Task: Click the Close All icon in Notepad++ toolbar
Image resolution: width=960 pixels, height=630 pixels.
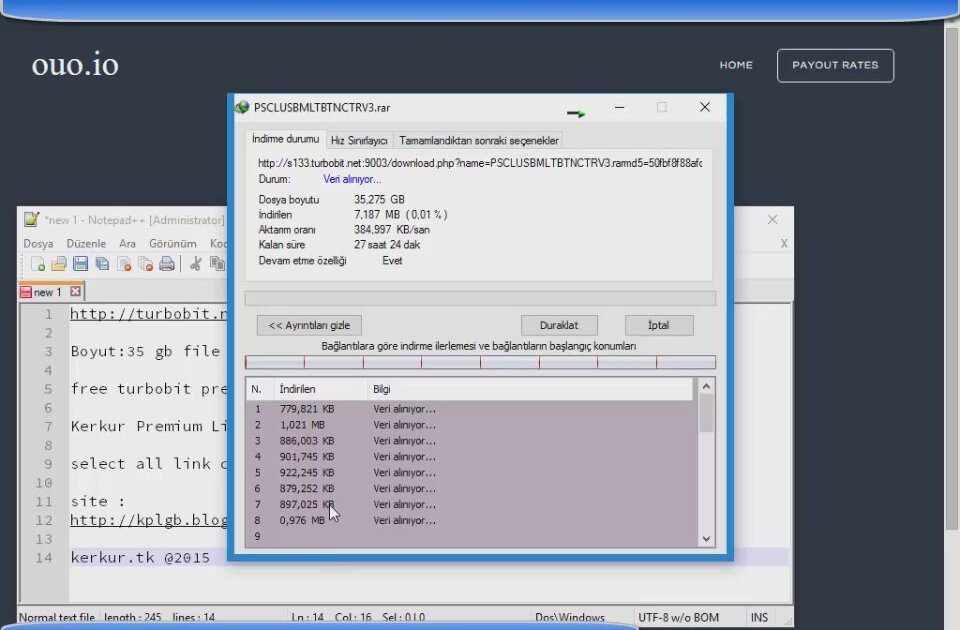Action: click(145, 264)
